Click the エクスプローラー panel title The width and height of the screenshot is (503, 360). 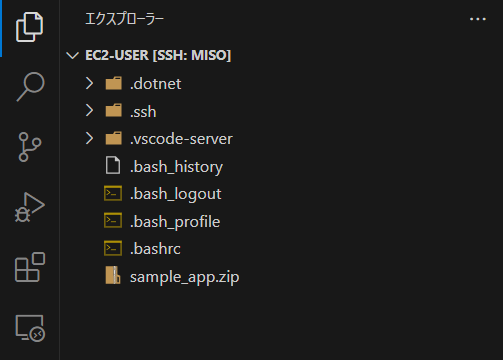pyautogui.click(x=124, y=19)
